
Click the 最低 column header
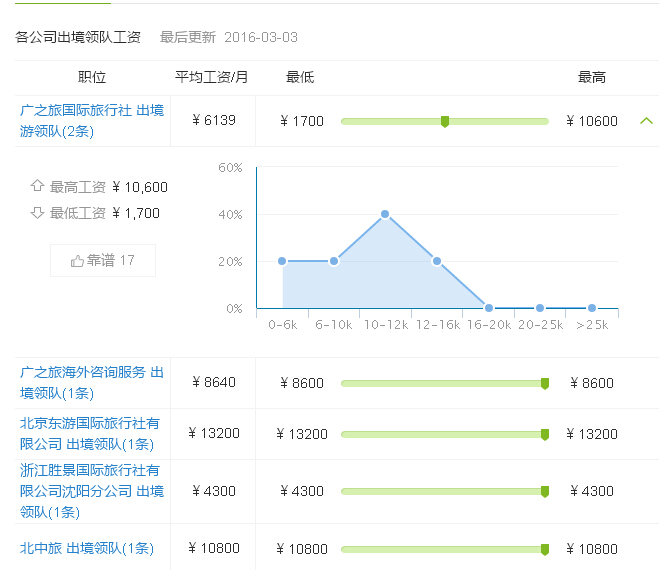300,77
